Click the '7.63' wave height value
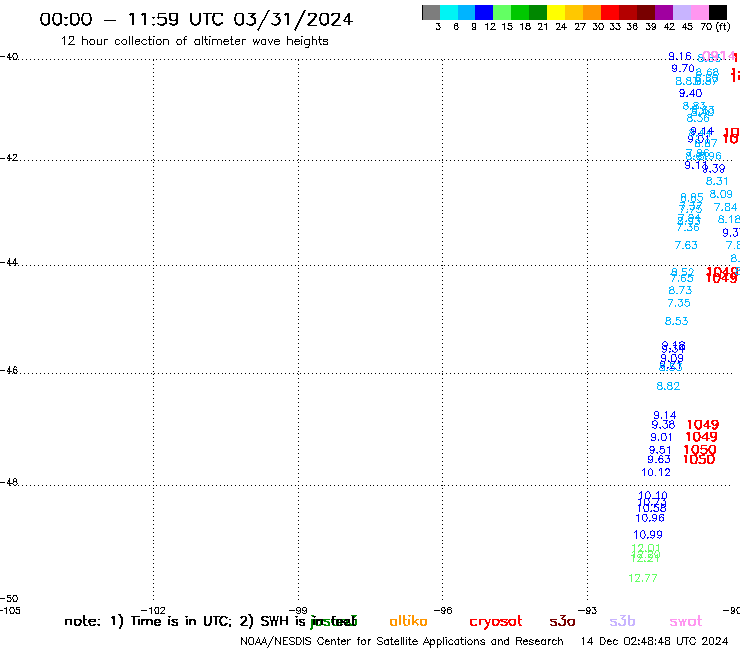The width and height of the screenshot is (740, 650). [x=686, y=245]
